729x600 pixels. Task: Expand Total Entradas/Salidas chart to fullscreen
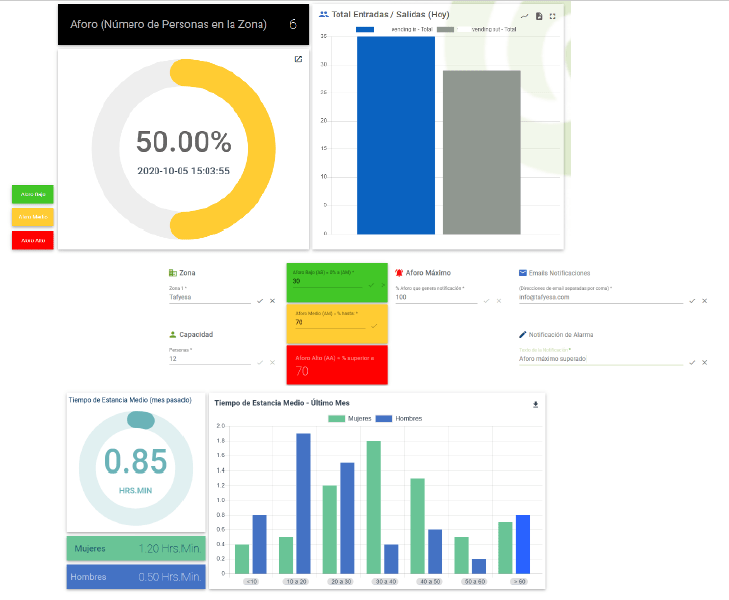click(553, 17)
